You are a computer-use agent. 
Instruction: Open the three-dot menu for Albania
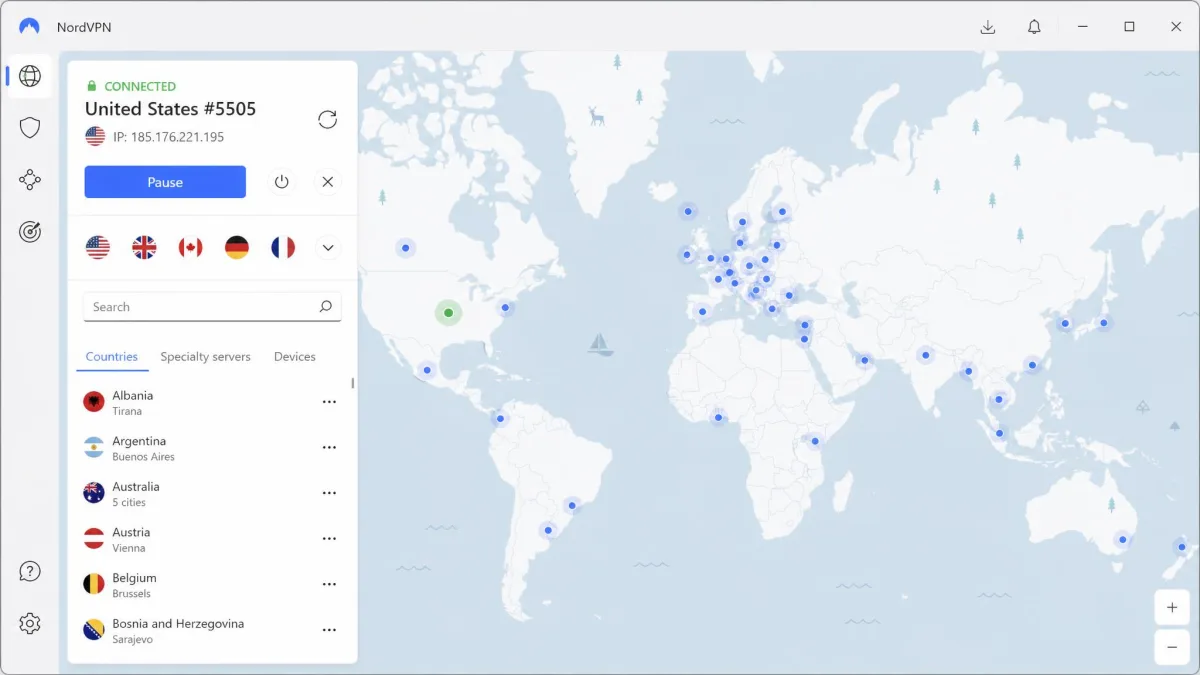329,402
